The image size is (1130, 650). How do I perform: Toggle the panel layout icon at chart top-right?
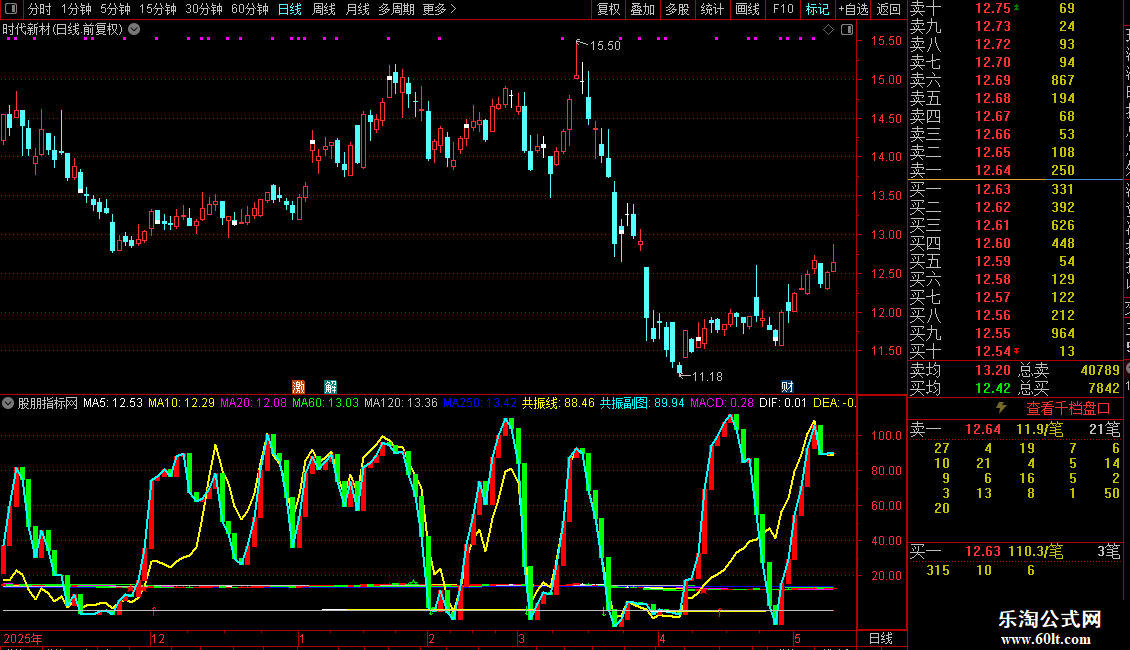847,30
